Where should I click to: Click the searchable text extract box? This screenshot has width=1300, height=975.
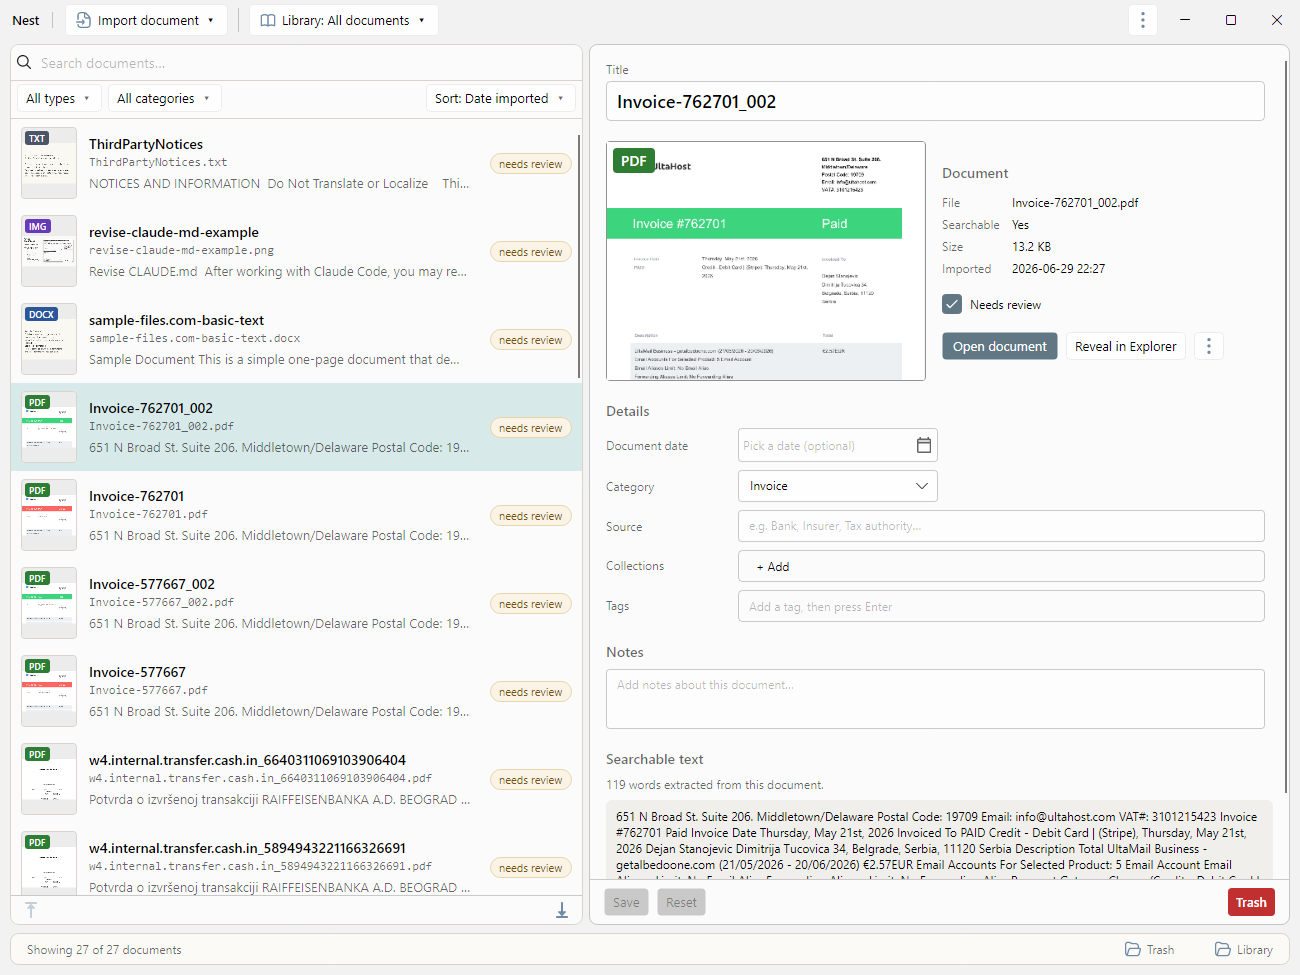tap(939, 840)
